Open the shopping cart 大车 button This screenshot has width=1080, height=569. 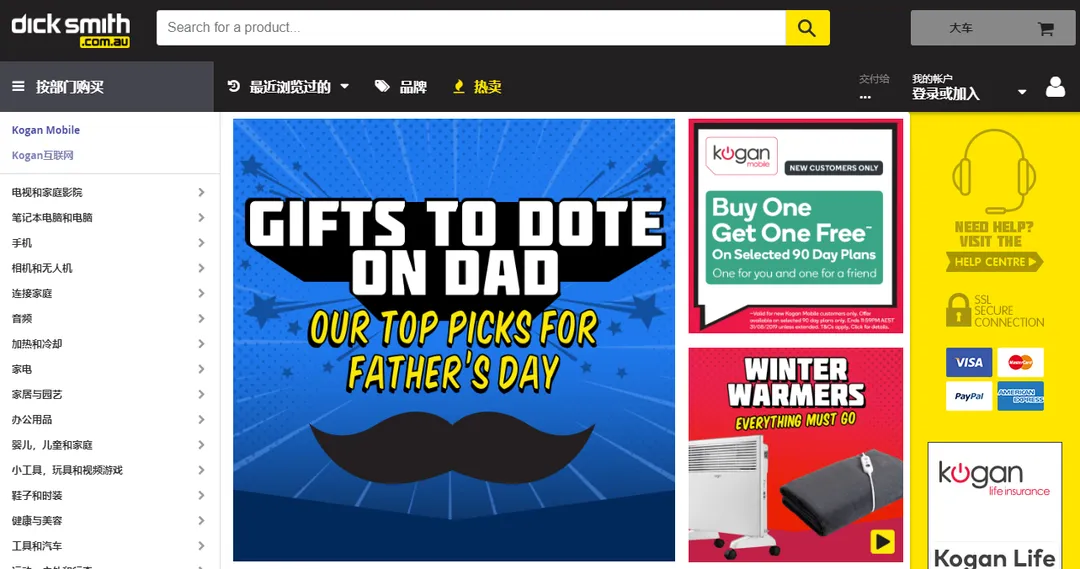click(x=993, y=28)
